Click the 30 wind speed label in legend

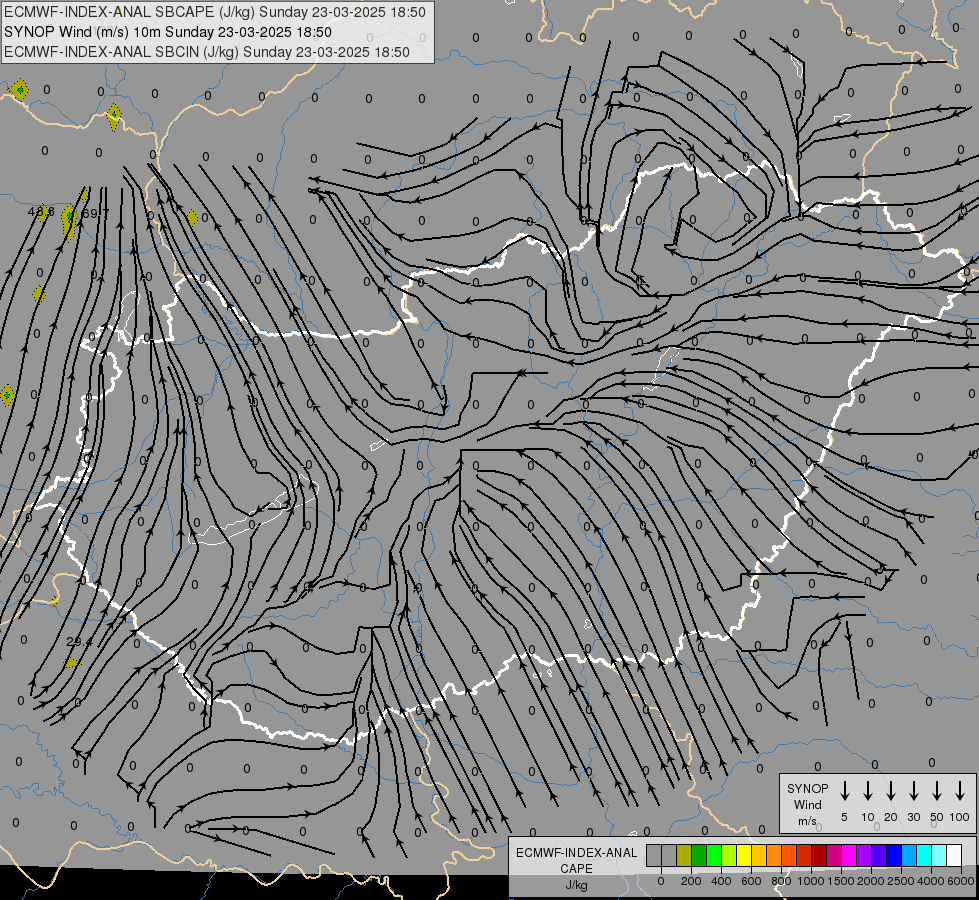913,817
